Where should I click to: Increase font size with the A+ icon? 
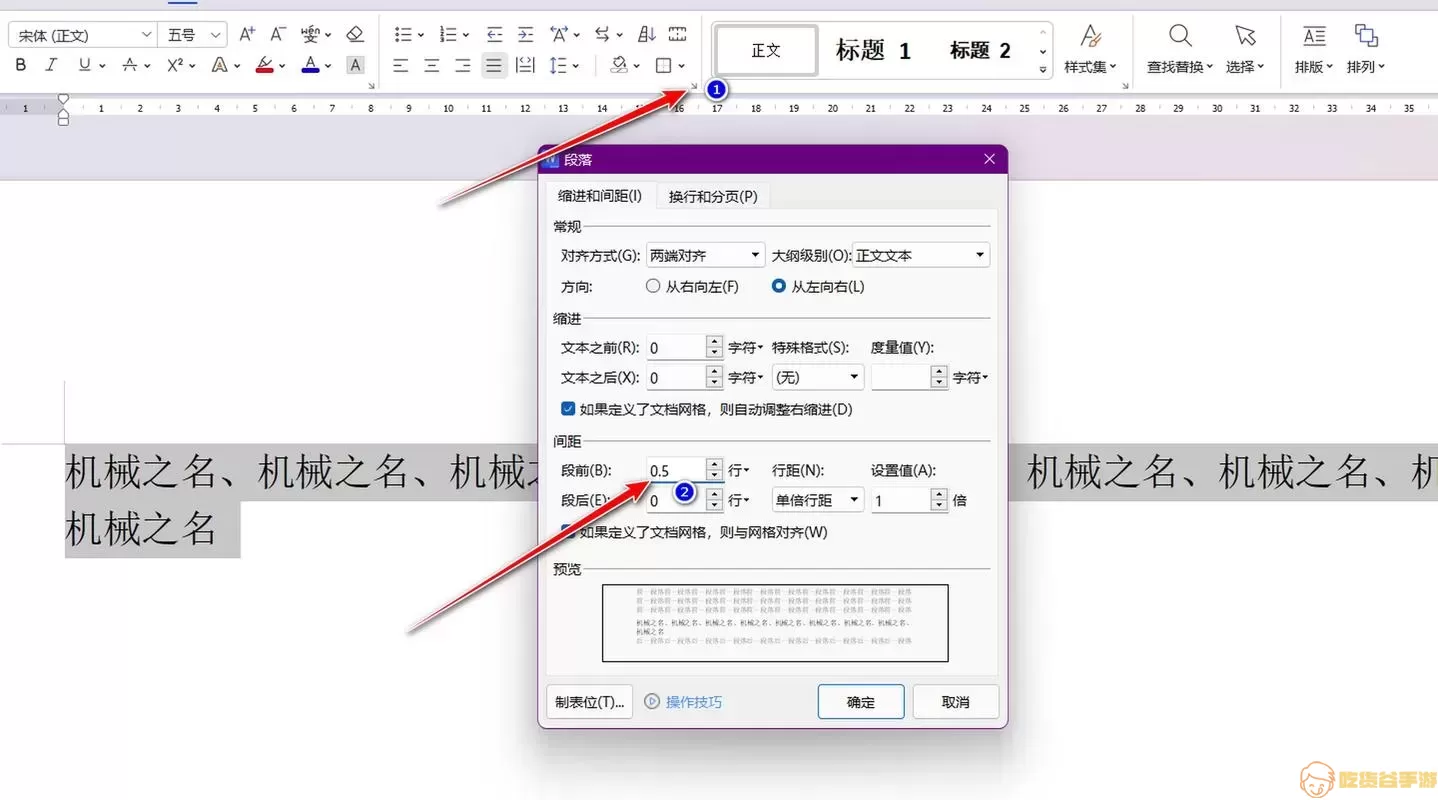pyautogui.click(x=247, y=35)
